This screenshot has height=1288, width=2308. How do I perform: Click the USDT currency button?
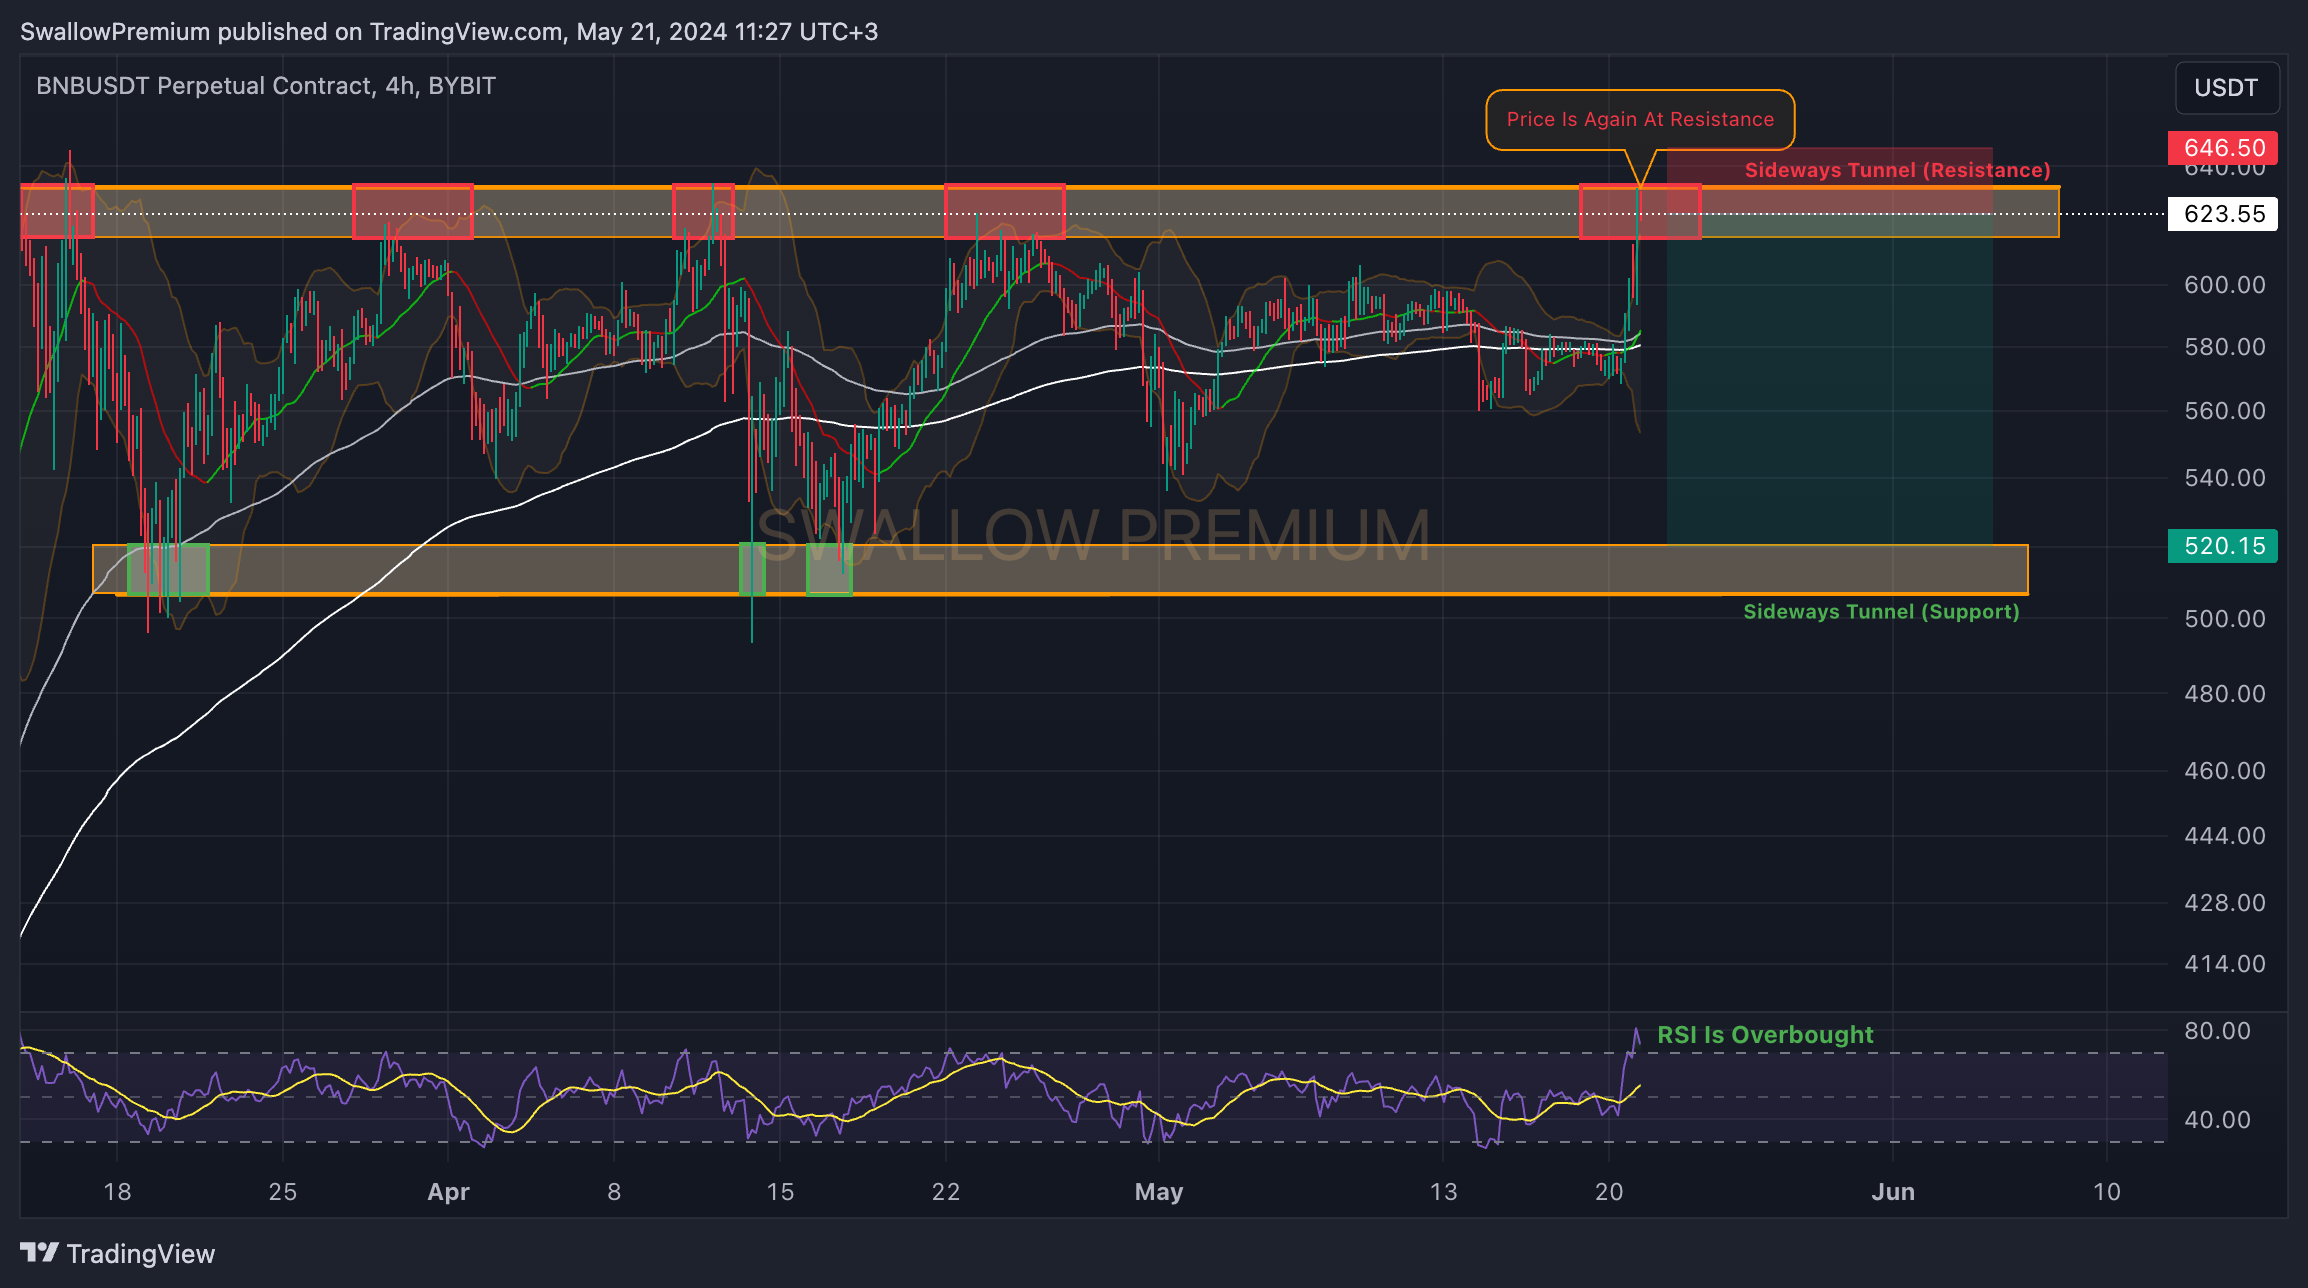click(x=2226, y=88)
